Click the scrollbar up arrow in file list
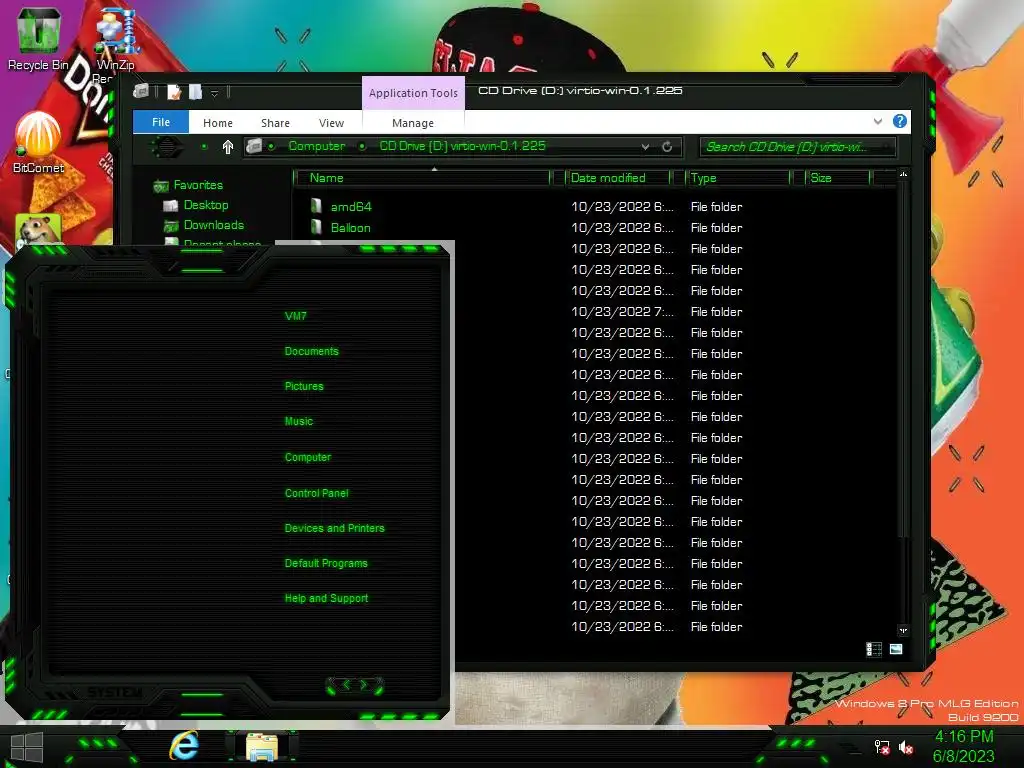The height and width of the screenshot is (768, 1024). click(903, 174)
